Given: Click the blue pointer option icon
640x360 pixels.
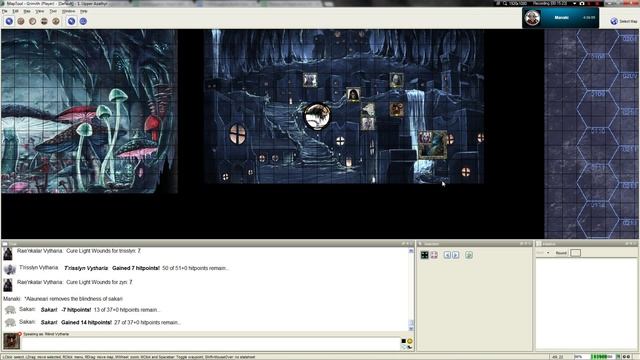Looking at the screenshot, I should pyautogui.click(x=71, y=21).
